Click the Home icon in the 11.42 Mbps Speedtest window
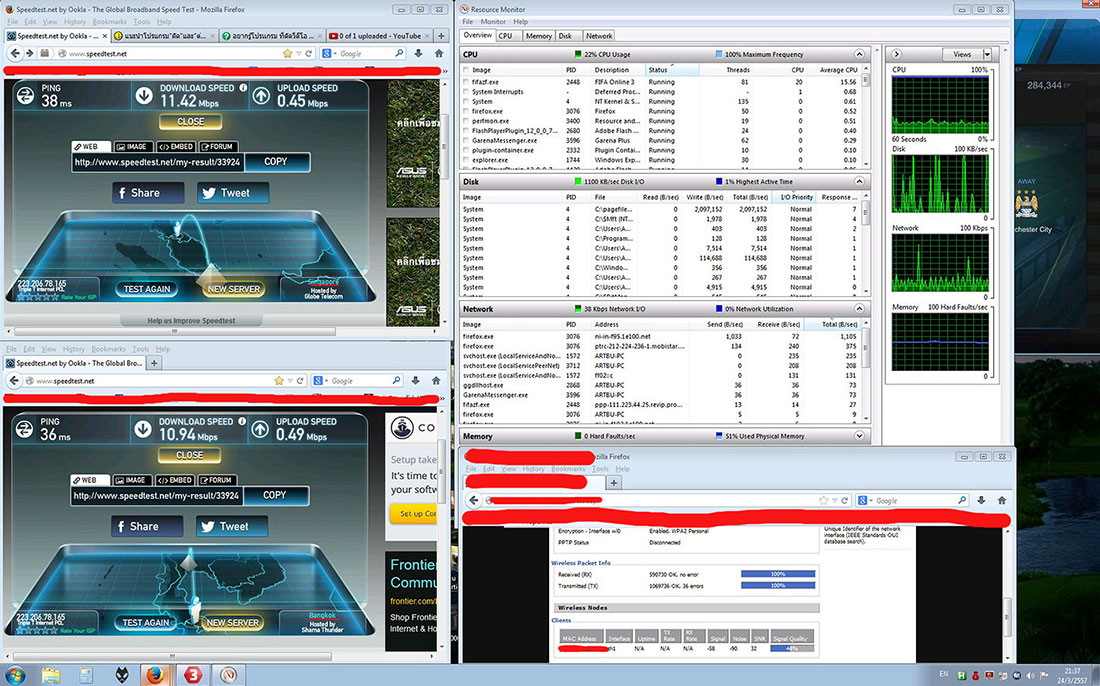1100x686 pixels. 438,53
